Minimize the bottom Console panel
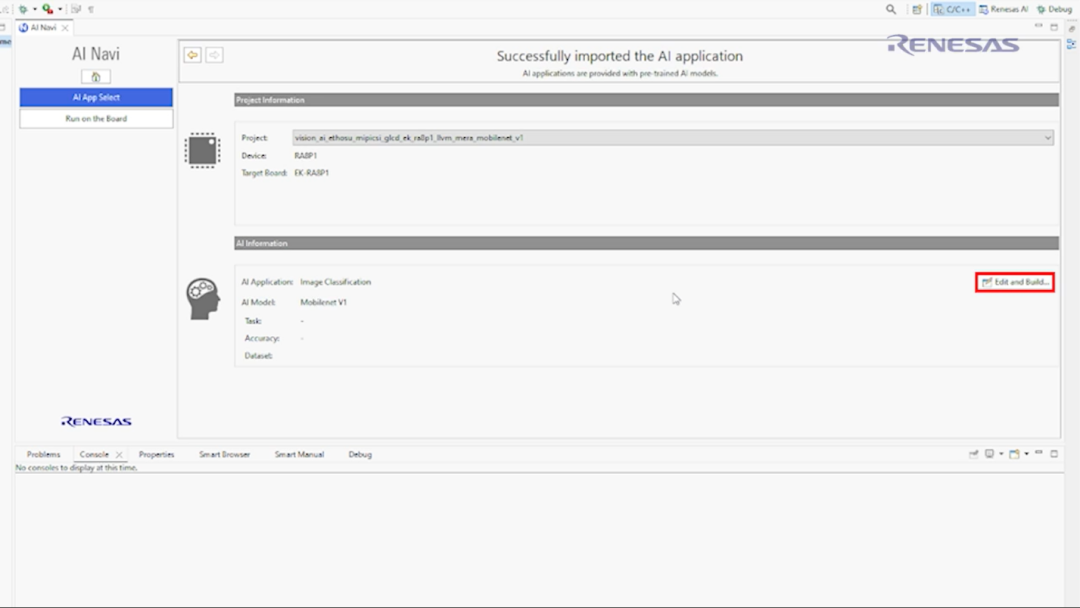The width and height of the screenshot is (1080, 608). [1039, 453]
